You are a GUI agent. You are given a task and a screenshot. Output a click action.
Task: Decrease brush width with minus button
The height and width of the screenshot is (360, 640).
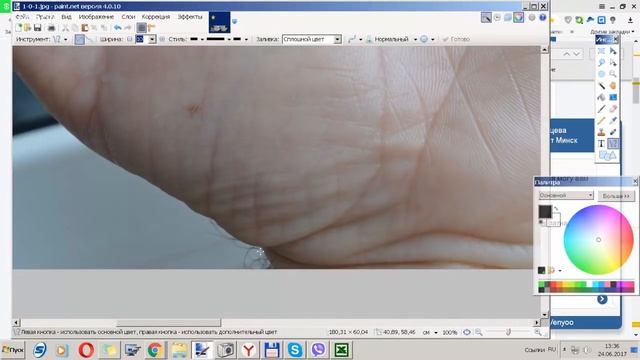[x=129, y=39]
